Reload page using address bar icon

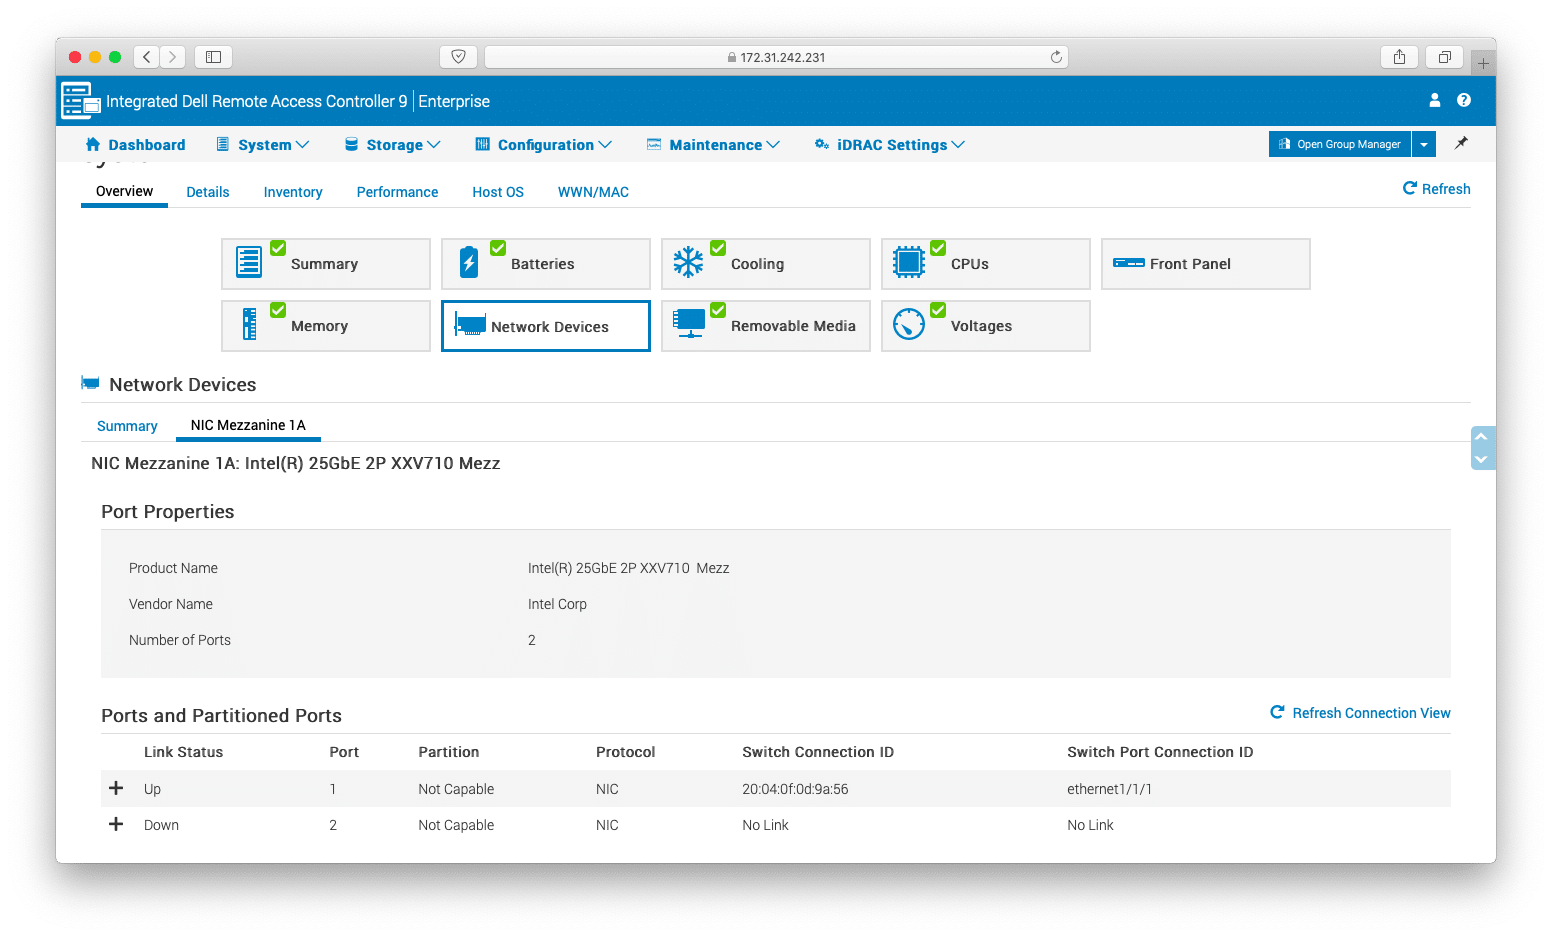click(1056, 57)
